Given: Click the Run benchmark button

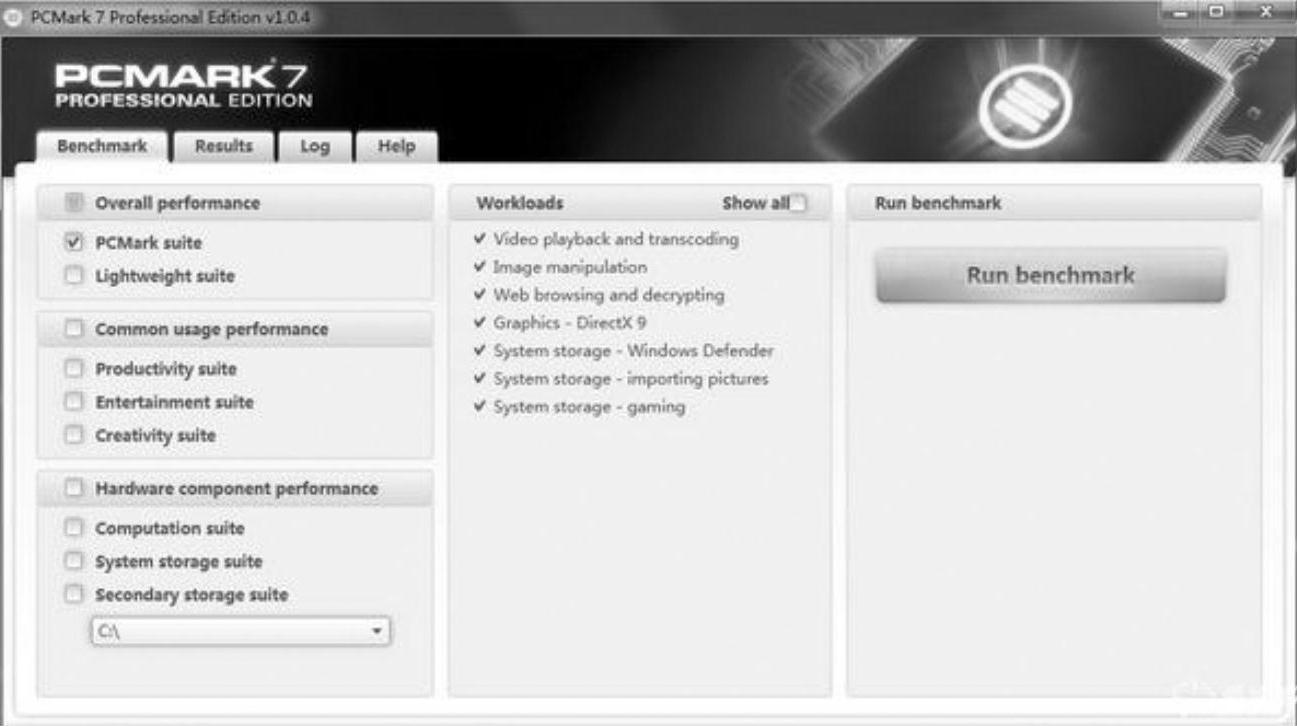Looking at the screenshot, I should click(1050, 275).
